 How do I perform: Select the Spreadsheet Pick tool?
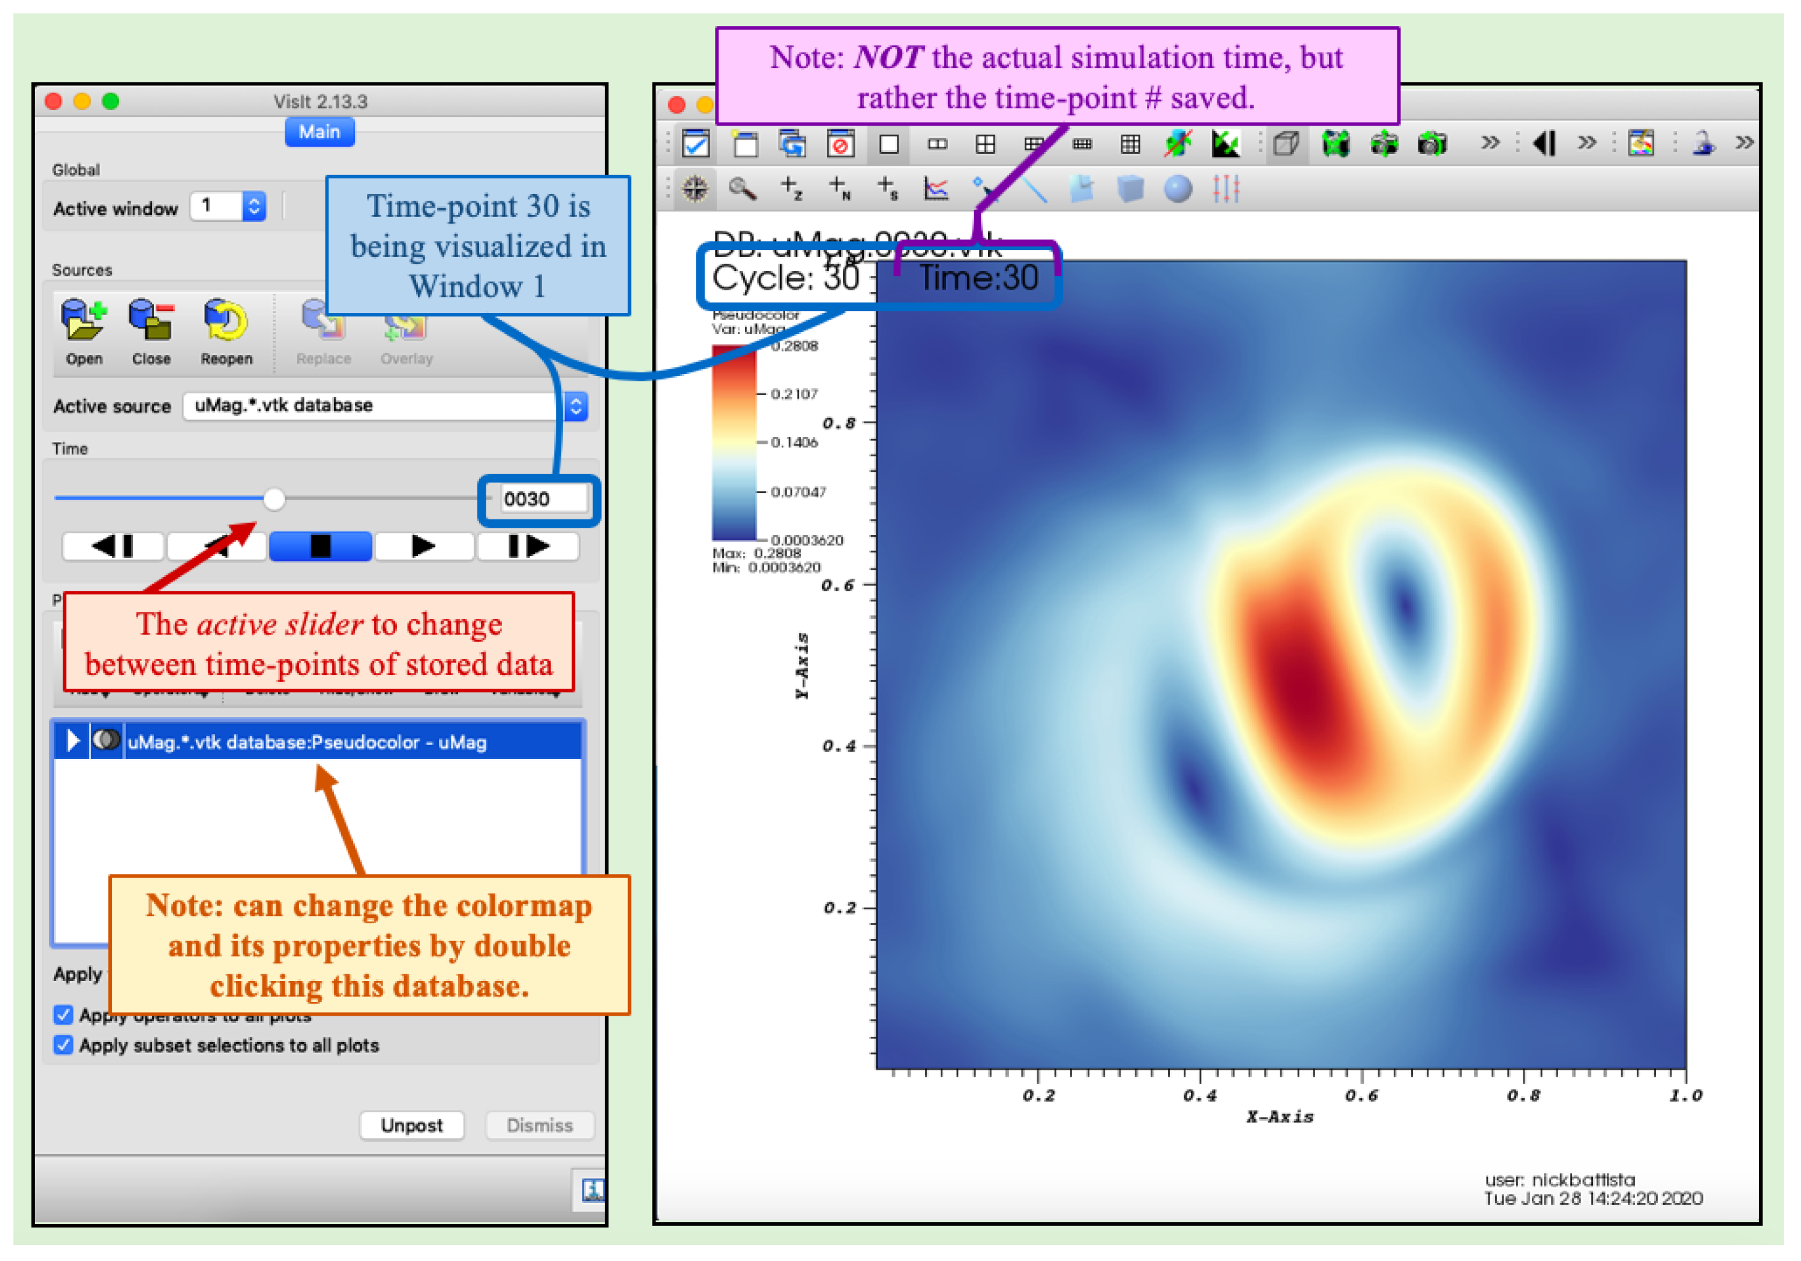pyautogui.click(x=887, y=188)
